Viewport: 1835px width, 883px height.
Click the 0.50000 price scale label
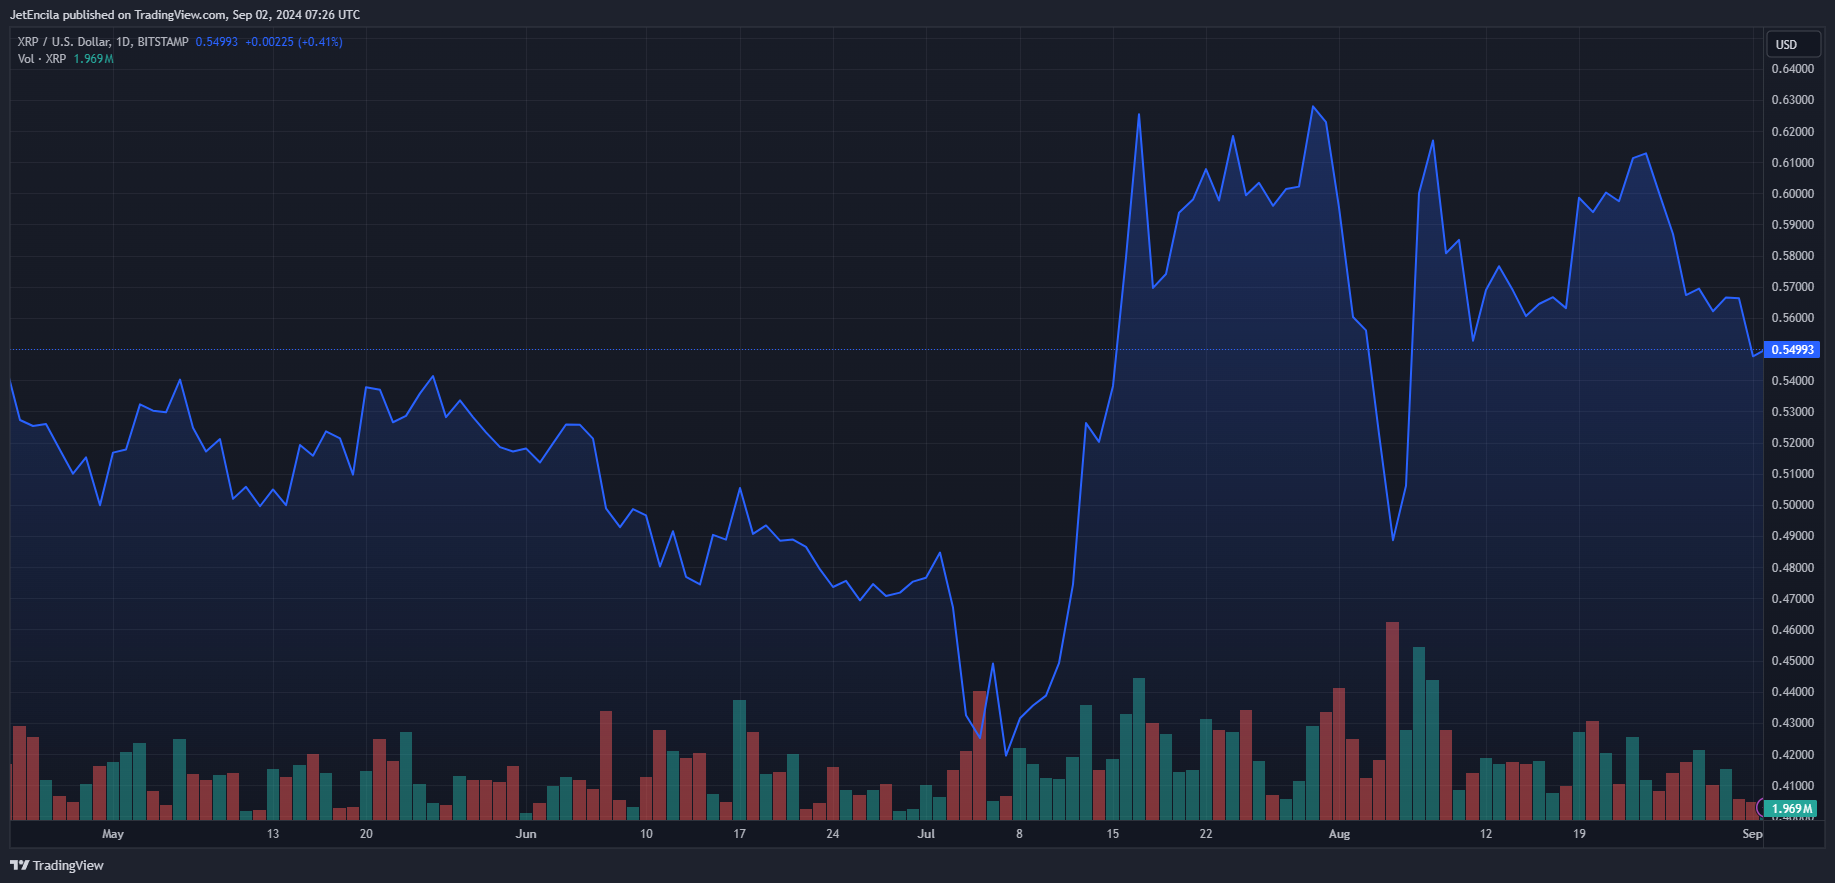pos(1792,505)
